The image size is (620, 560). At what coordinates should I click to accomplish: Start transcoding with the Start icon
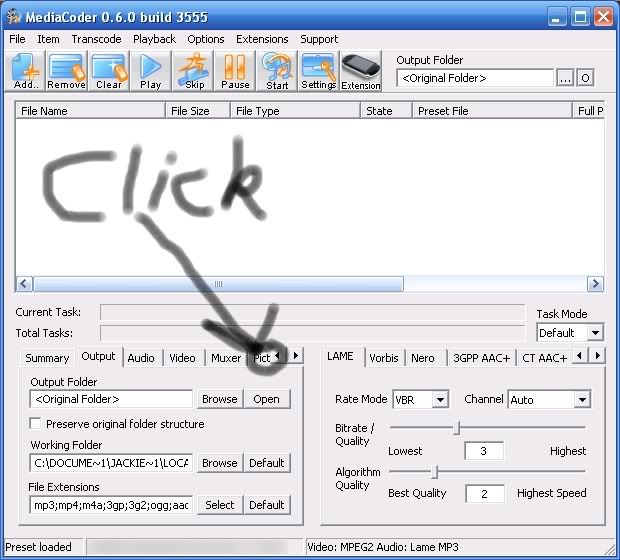tap(277, 71)
